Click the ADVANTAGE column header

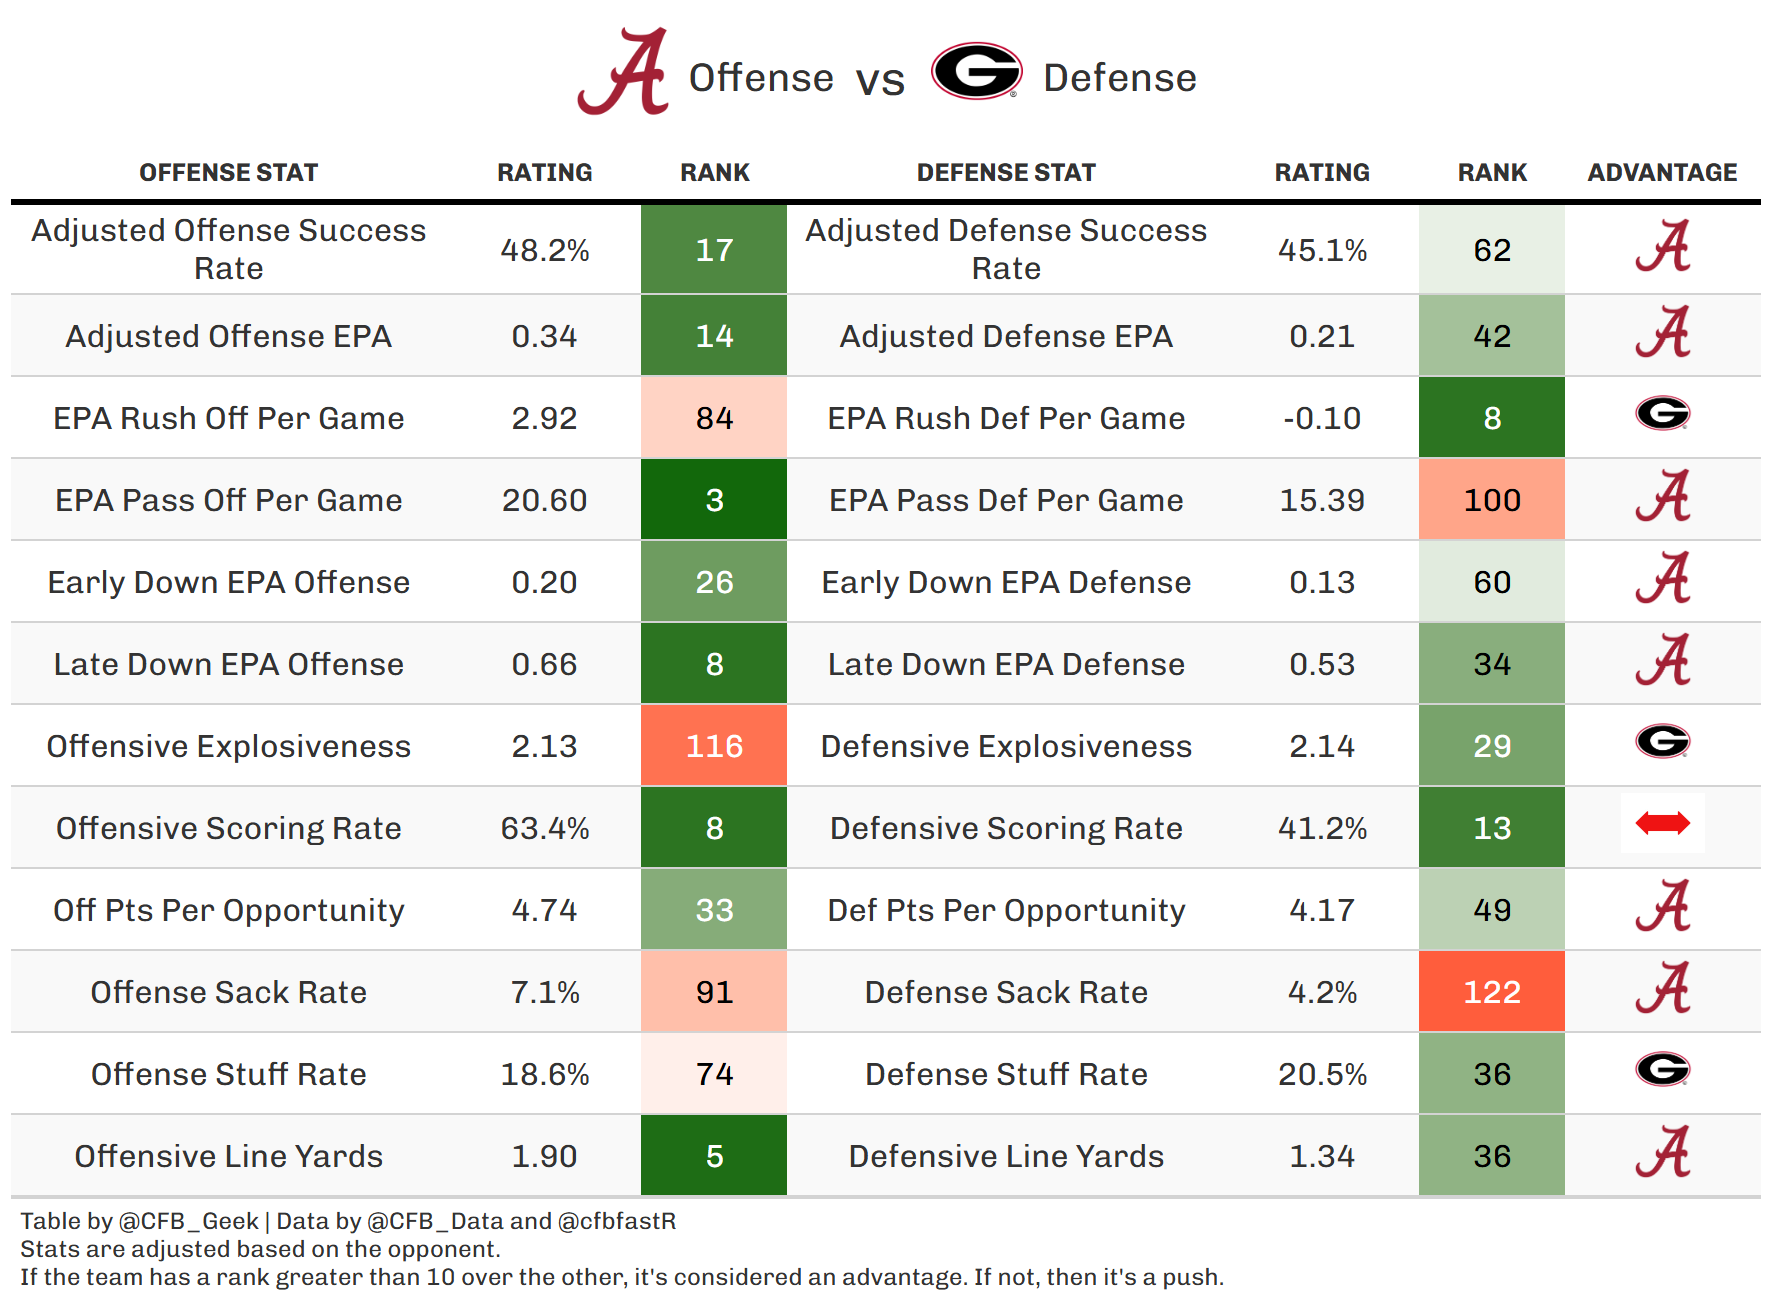(x=1662, y=173)
